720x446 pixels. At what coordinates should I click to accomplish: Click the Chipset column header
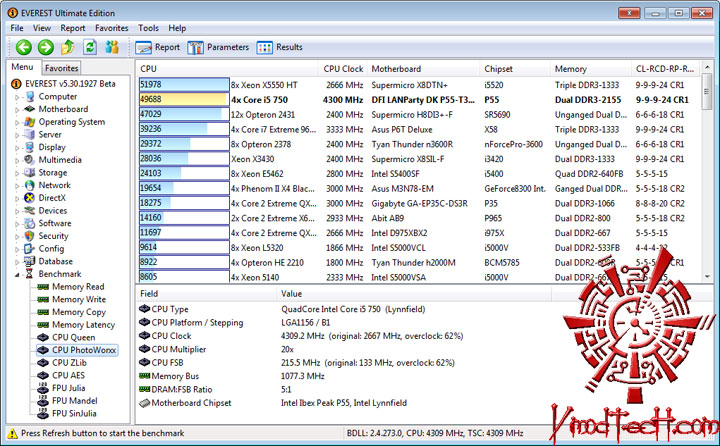tap(515, 68)
